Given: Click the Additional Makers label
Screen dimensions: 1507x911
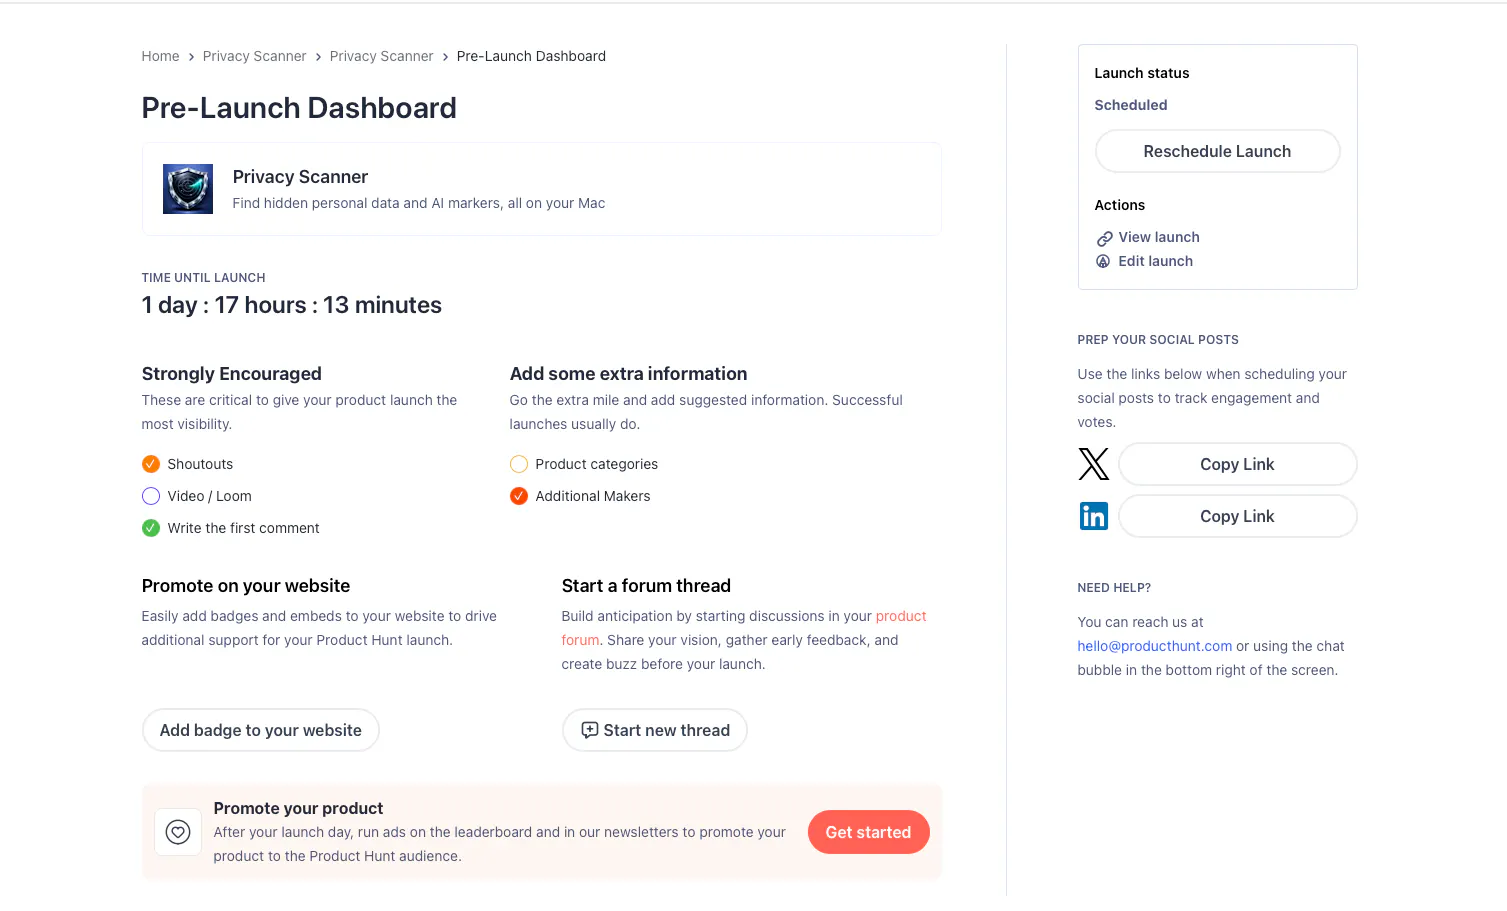Looking at the screenshot, I should pos(593,496).
